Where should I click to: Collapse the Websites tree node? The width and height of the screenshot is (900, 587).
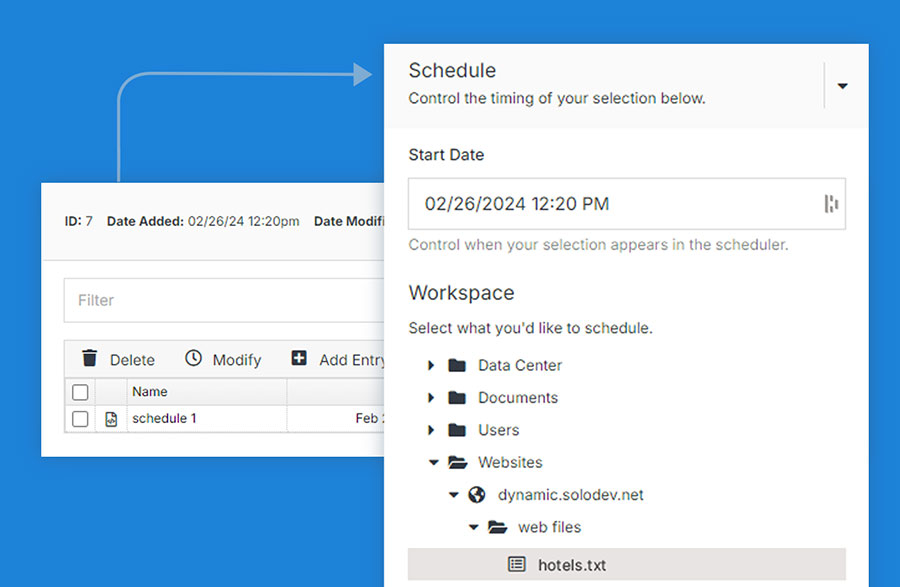pyautogui.click(x=432, y=462)
